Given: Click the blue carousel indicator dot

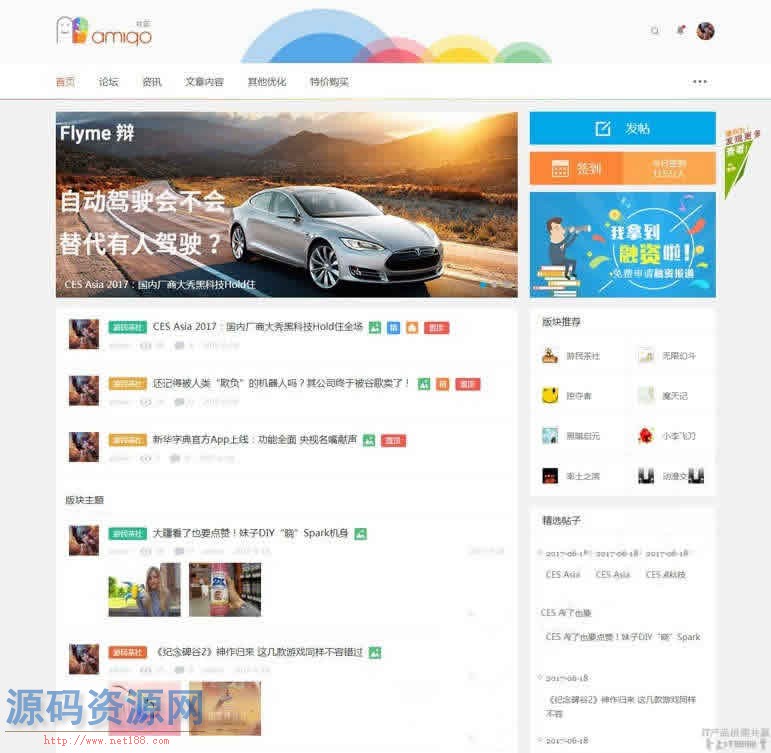Looking at the screenshot, I should (483, 284).
